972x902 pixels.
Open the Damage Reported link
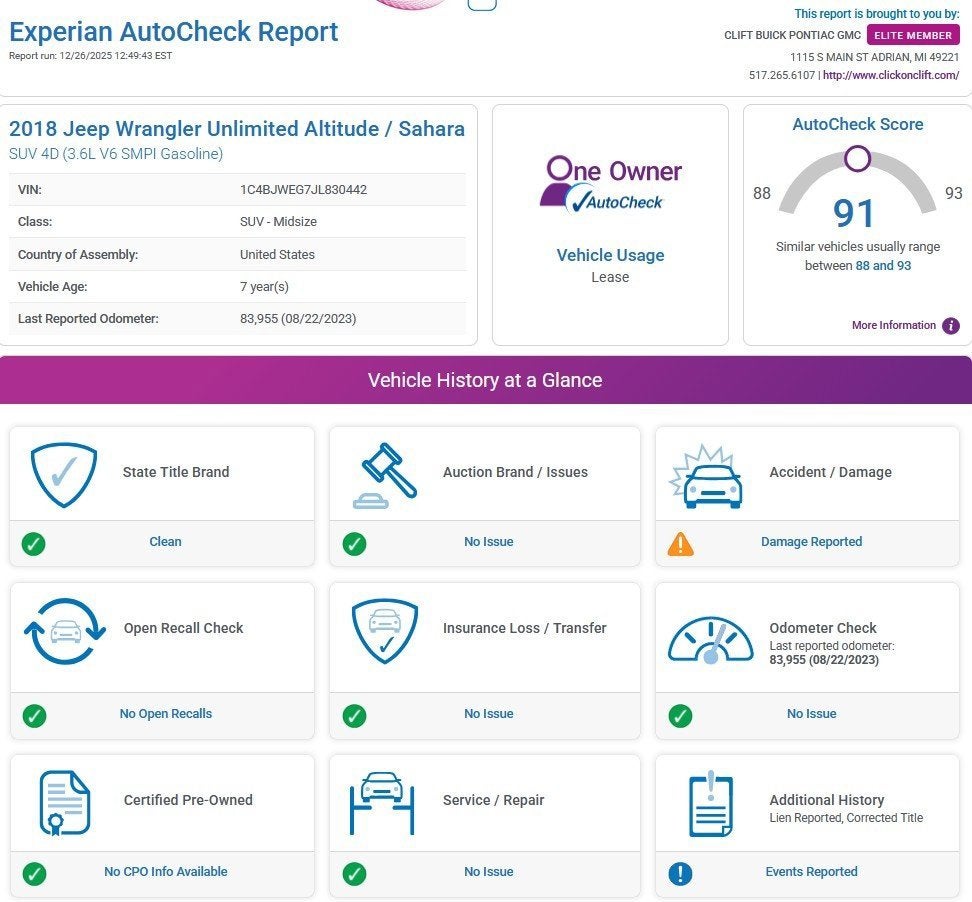pyautogui.click(x=811, y=542)
